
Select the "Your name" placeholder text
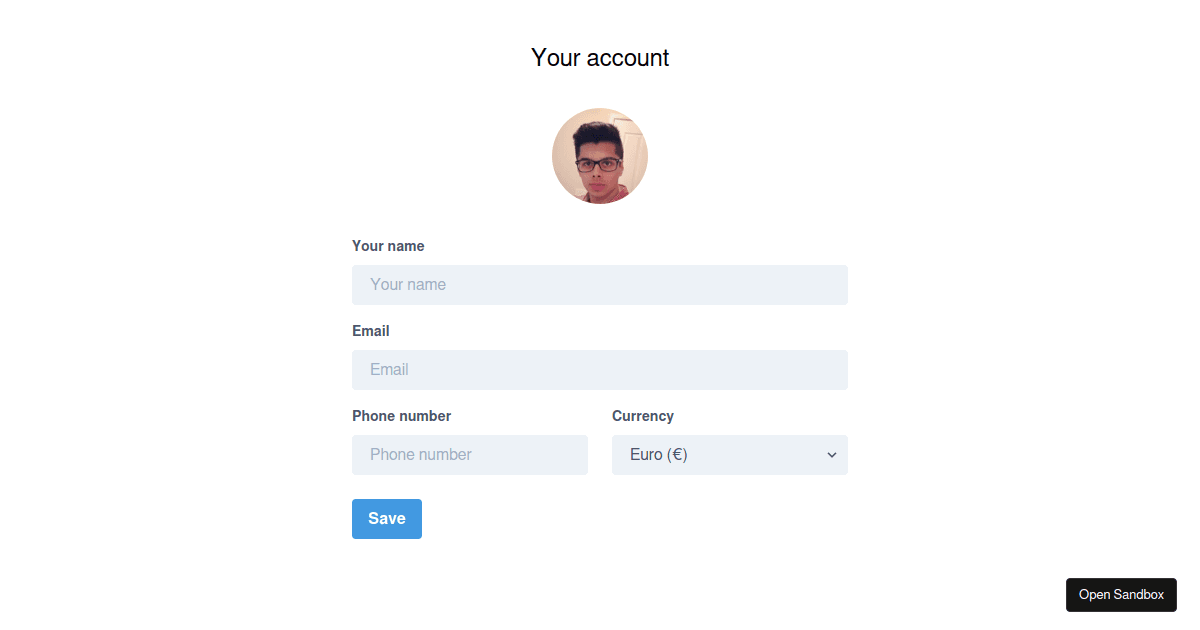tap(408, 285)
